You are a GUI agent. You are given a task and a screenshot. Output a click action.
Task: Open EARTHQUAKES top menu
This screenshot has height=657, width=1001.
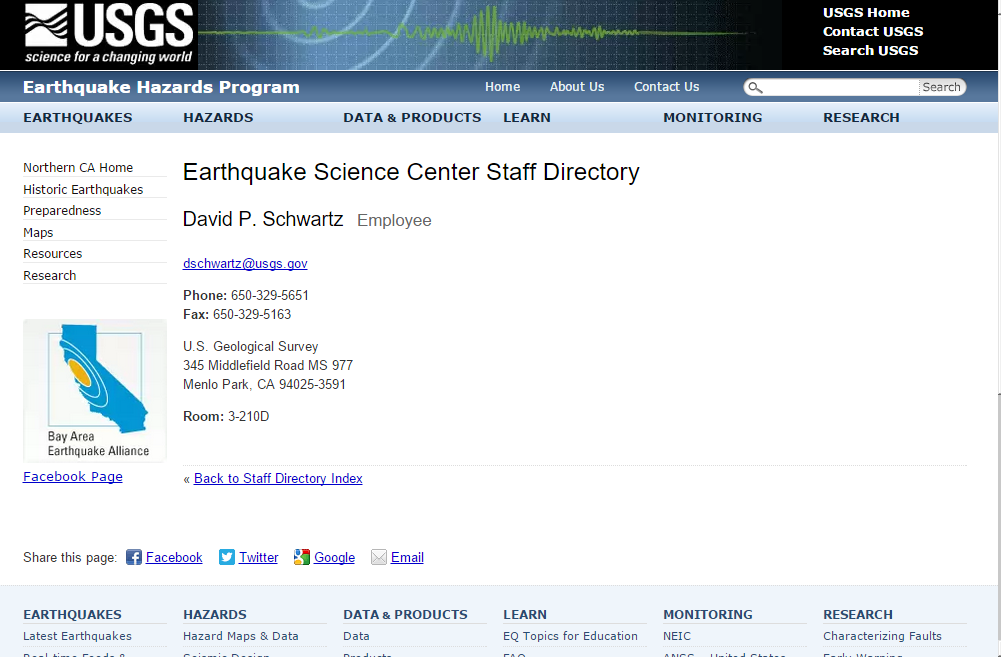click(x=78, y=117)
